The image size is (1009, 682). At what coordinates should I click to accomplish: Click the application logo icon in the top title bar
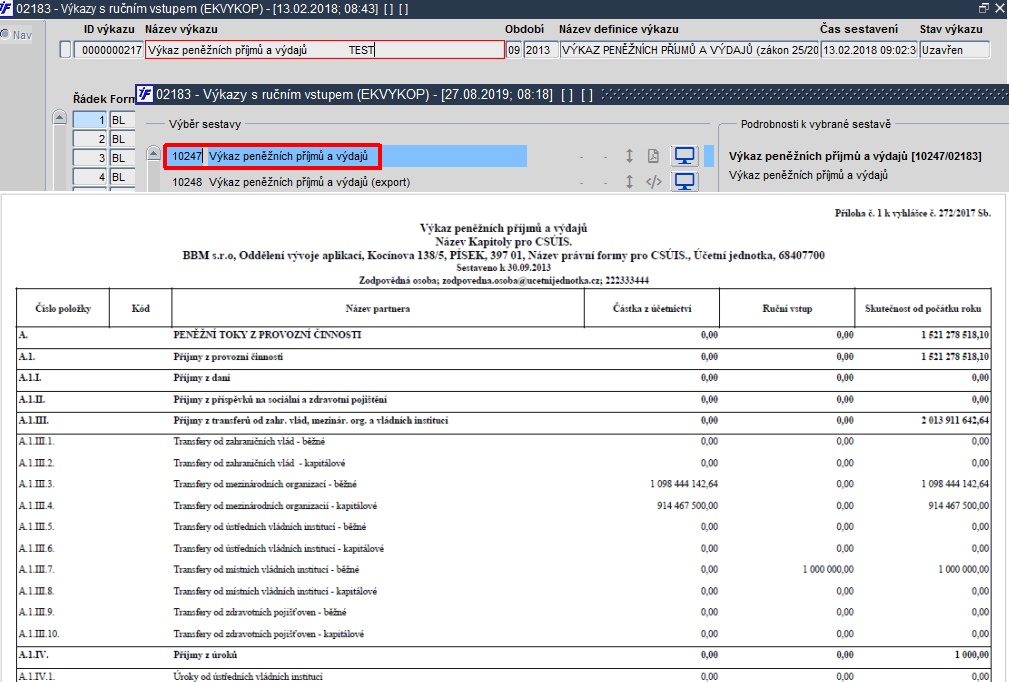click(6, 8)
